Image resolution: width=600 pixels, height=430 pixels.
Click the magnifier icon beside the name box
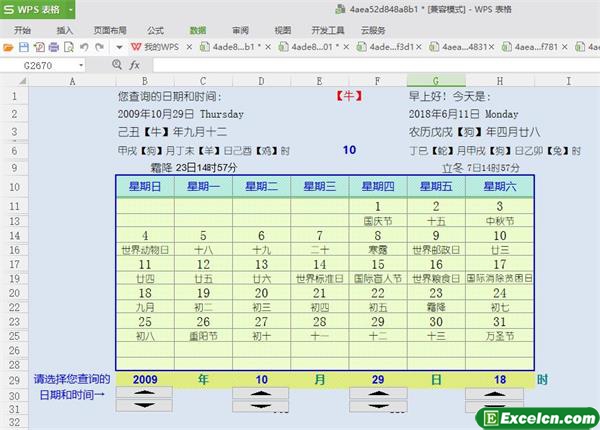pyautogui.click(x=117, y=64)
